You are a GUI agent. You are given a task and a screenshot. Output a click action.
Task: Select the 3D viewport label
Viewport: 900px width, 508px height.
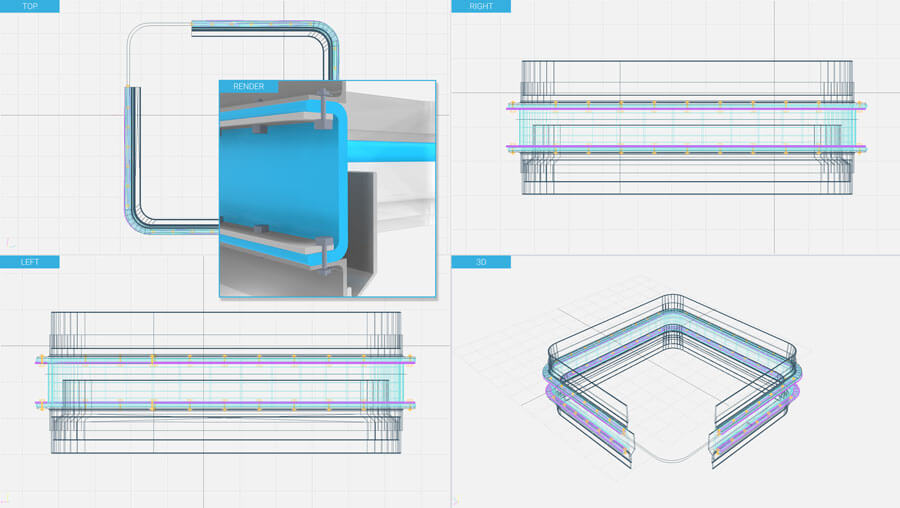click(x=481, y=262)
